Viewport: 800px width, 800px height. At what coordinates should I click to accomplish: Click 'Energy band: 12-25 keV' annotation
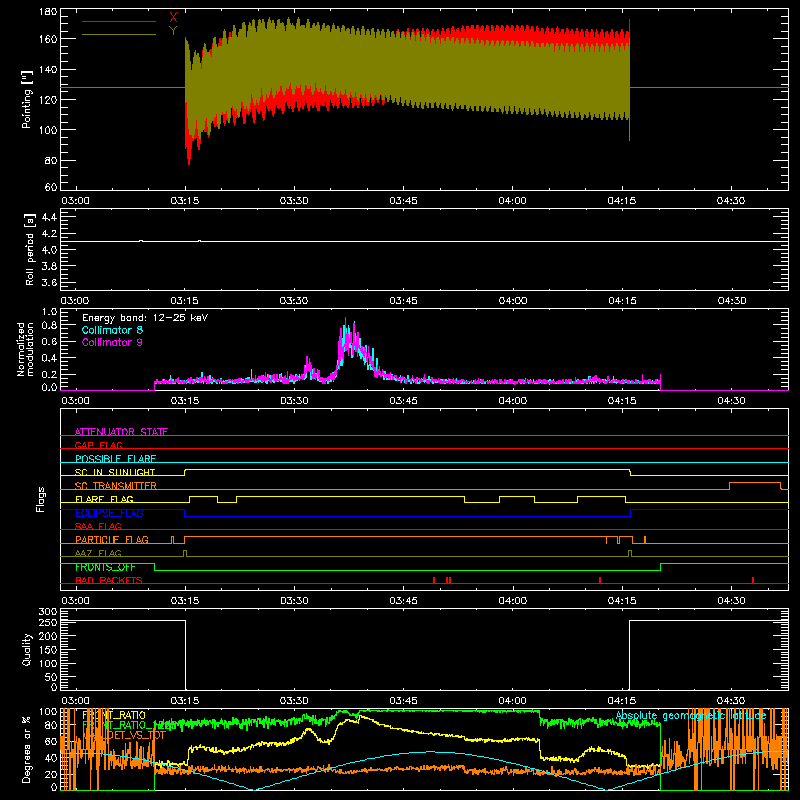click(x=145, y=318)
